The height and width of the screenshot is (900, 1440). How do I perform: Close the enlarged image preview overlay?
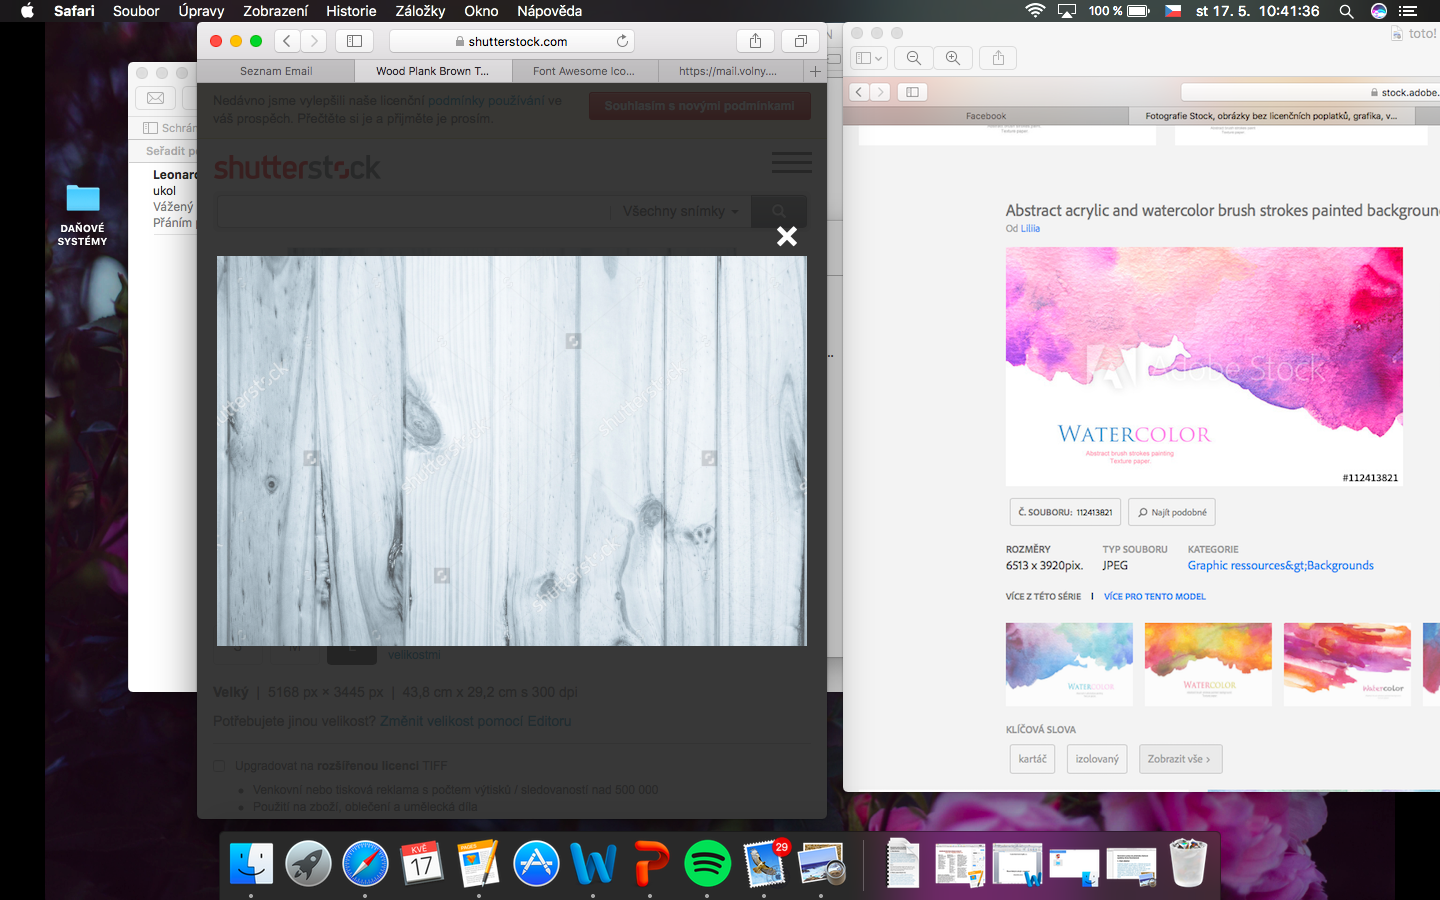tap(787, 237)
